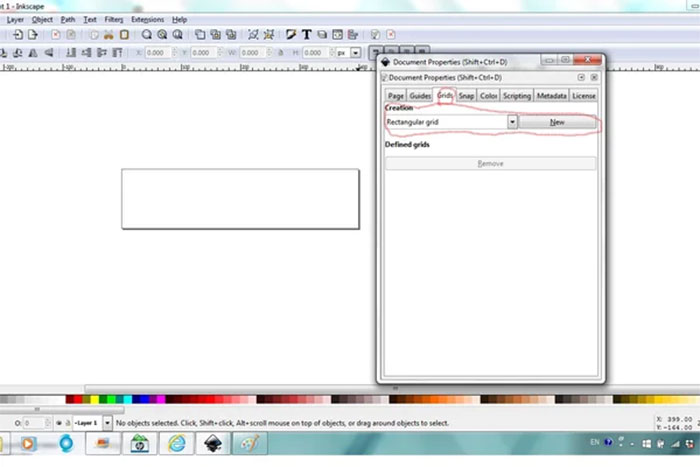Click the X coordinate input field
Screen dimensions: 700x467
point(153,52)
